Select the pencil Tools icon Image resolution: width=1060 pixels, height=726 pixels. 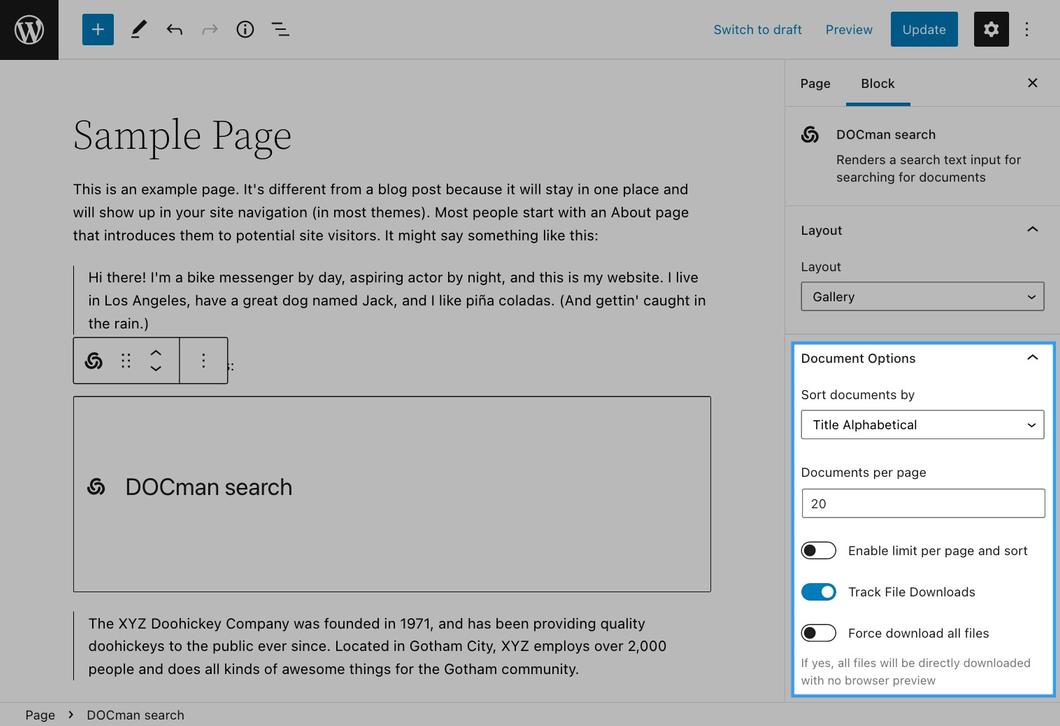[x=139, y=30]
